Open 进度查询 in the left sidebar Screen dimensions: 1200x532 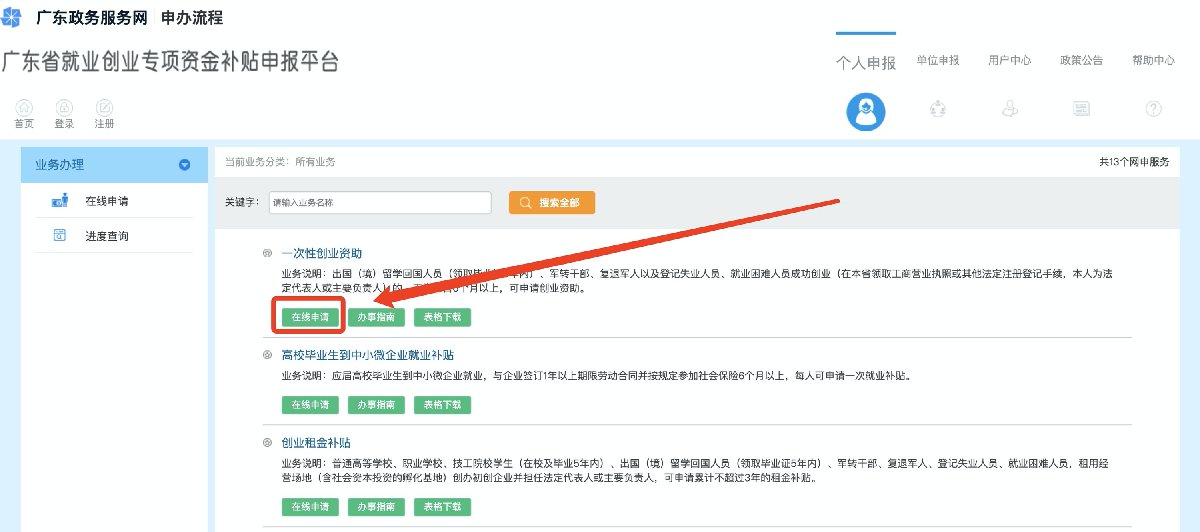coord(106,236)
